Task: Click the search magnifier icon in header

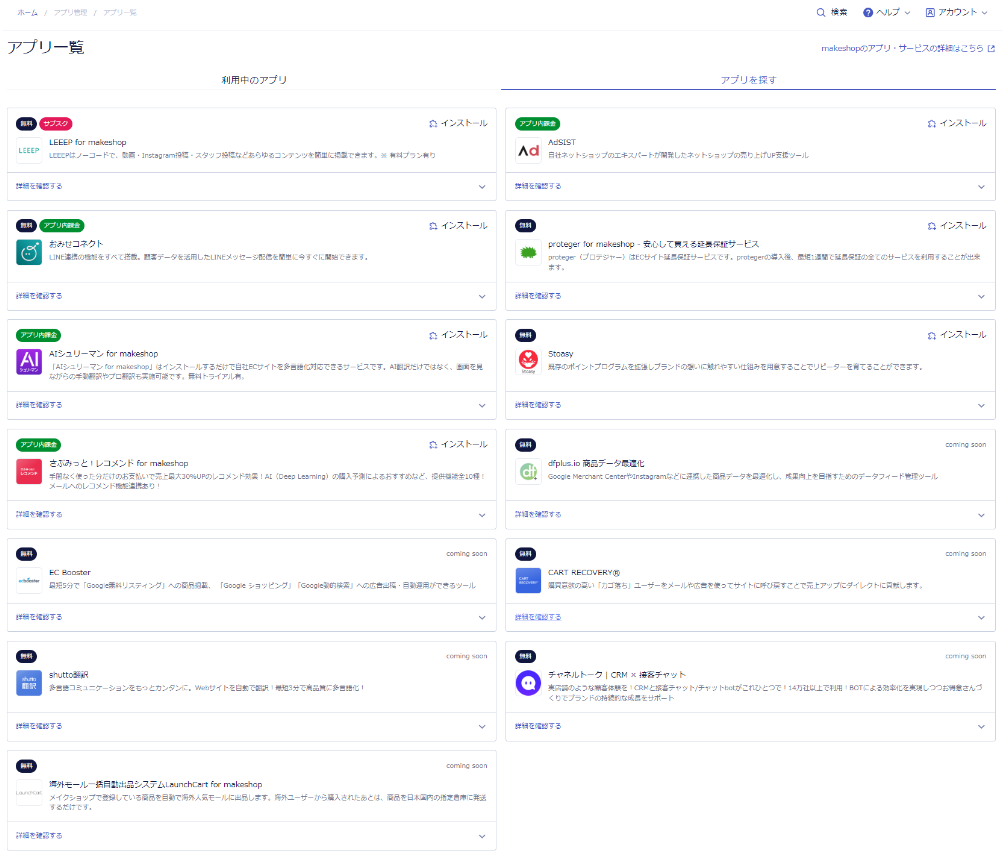Action: point(821,12)
